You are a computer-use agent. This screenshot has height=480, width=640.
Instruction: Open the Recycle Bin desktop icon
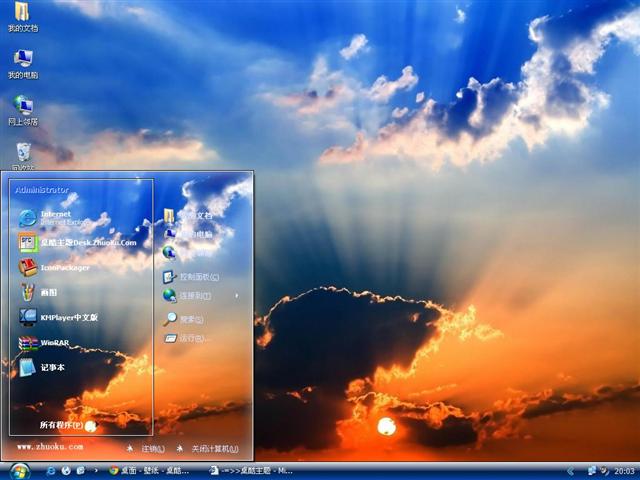23,156
